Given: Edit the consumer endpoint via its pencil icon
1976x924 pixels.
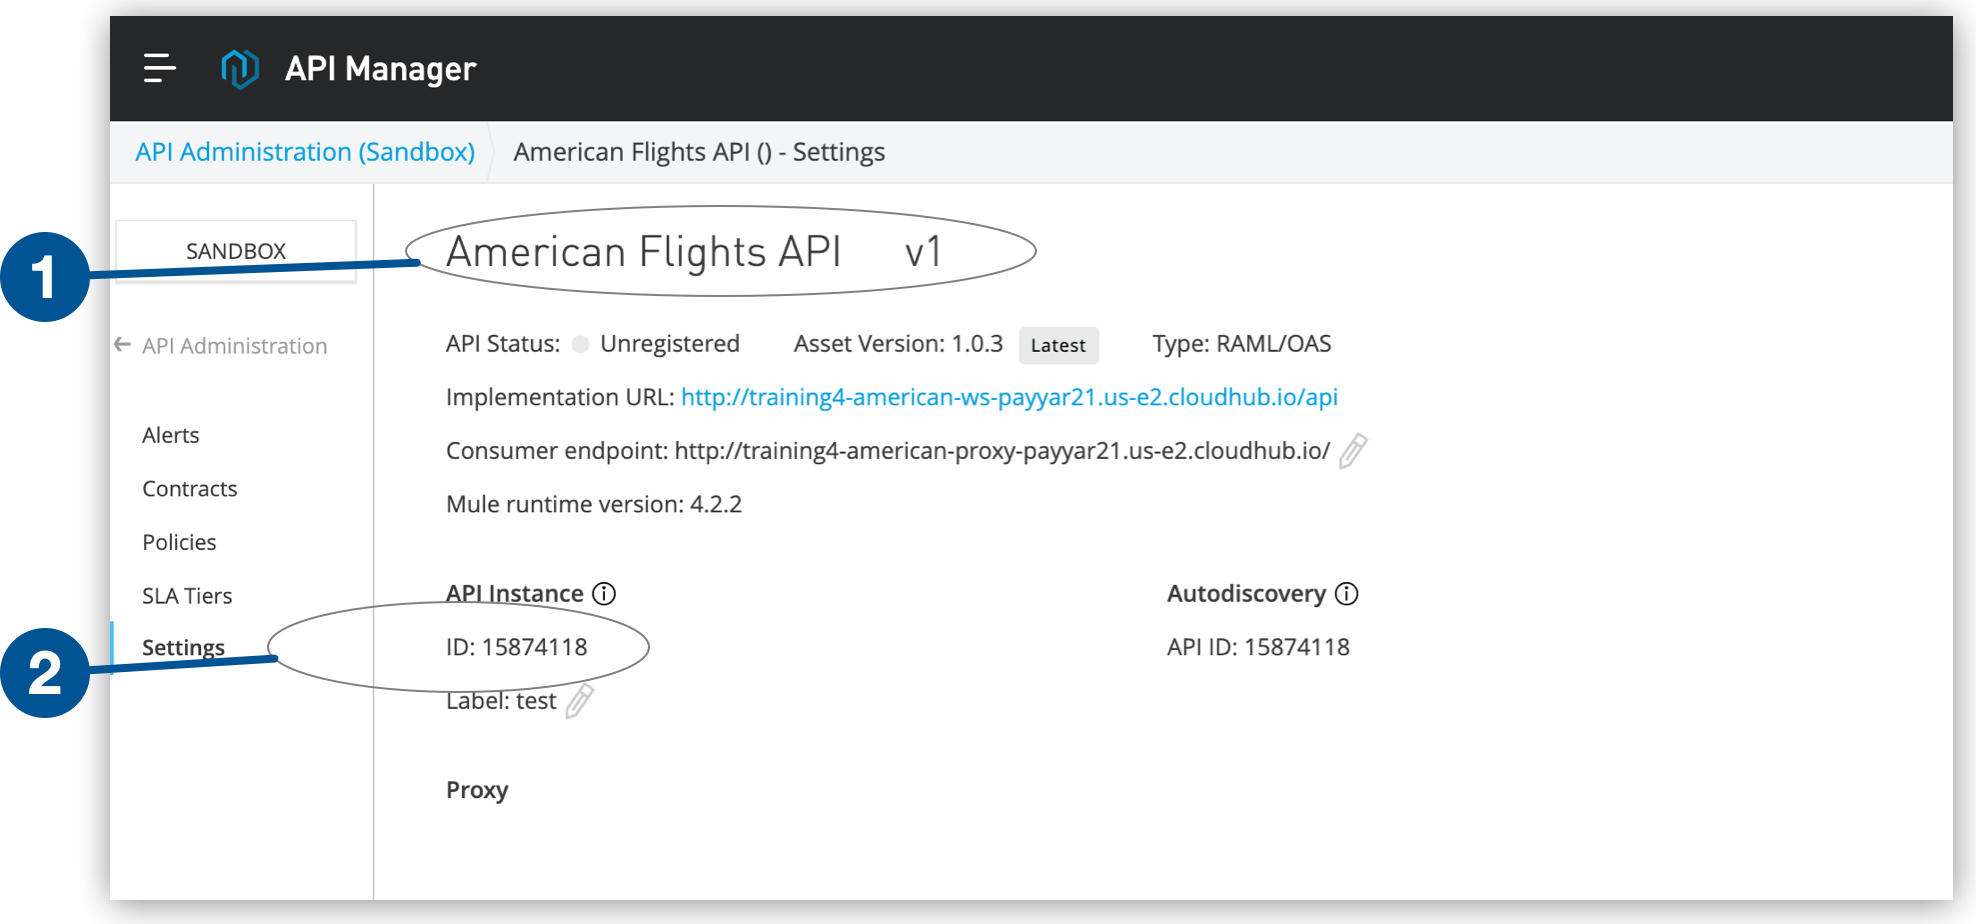Looking at the screenshot, I should pos(1354,451).
